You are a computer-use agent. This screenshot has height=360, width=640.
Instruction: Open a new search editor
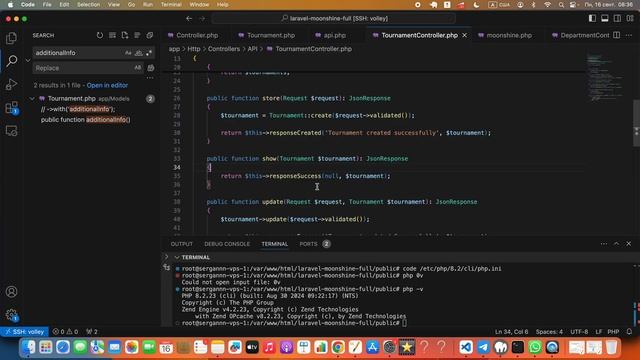tap(125, 36)
